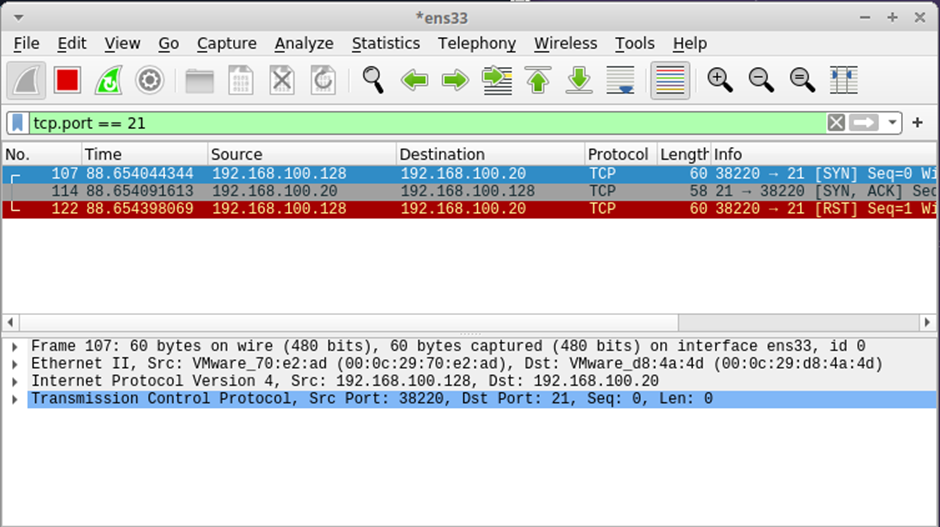Start a new capture with the shark fin icon
The width and height of the screenshot is (940, 527).
click(26, 80)
